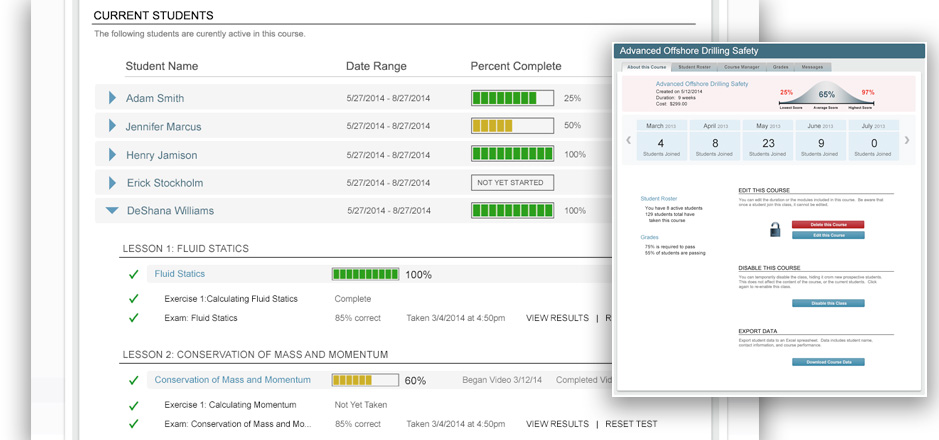The image size is (939, 440).
Task: Advance months with right chevron arrow
Action: 907,140
